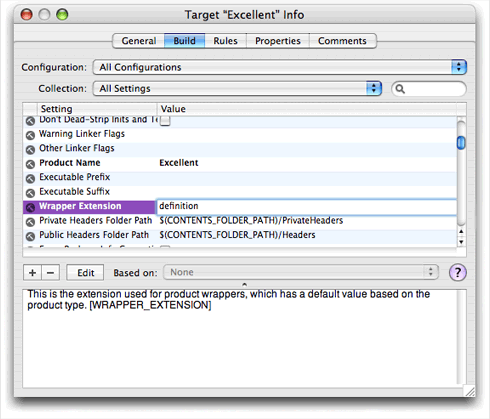Click the icon beside Warning Linker Flags

(x=30, y=135)
